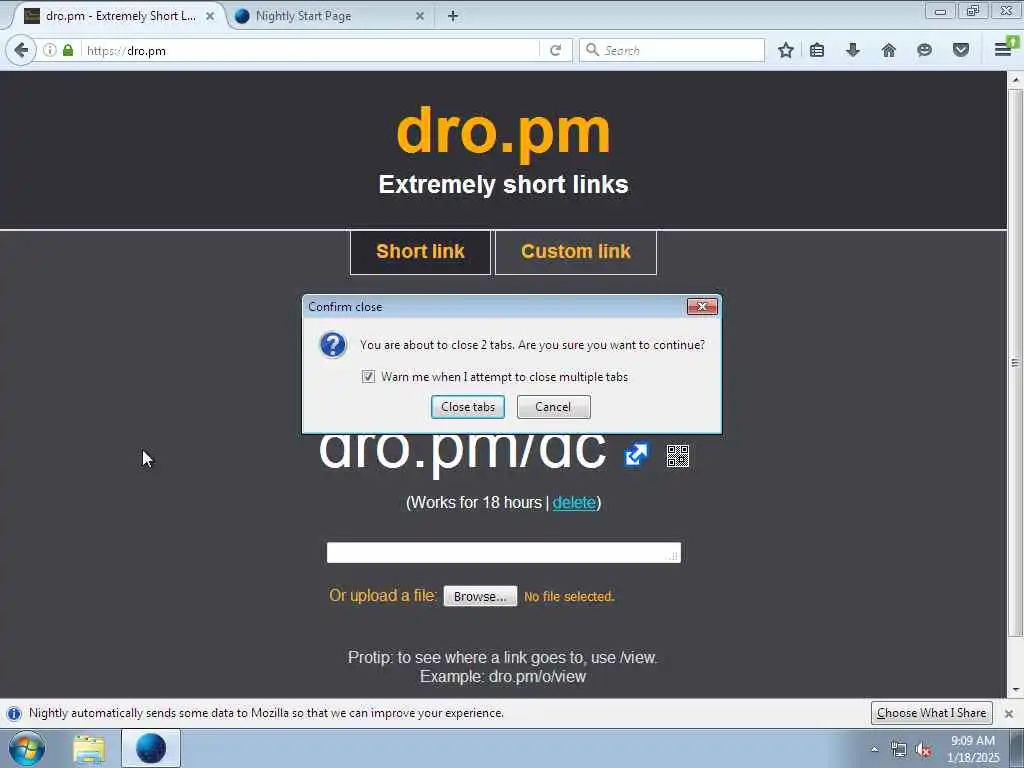Close the dro.pm tab
1024x768 pixels.
point(210,16)
